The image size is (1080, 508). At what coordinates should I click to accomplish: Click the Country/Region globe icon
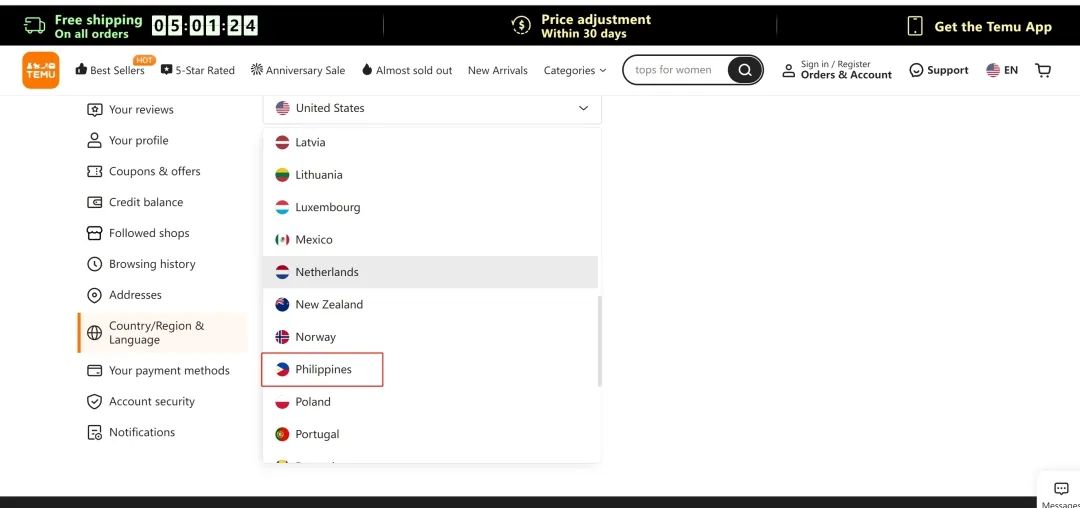tap(94, 333)
